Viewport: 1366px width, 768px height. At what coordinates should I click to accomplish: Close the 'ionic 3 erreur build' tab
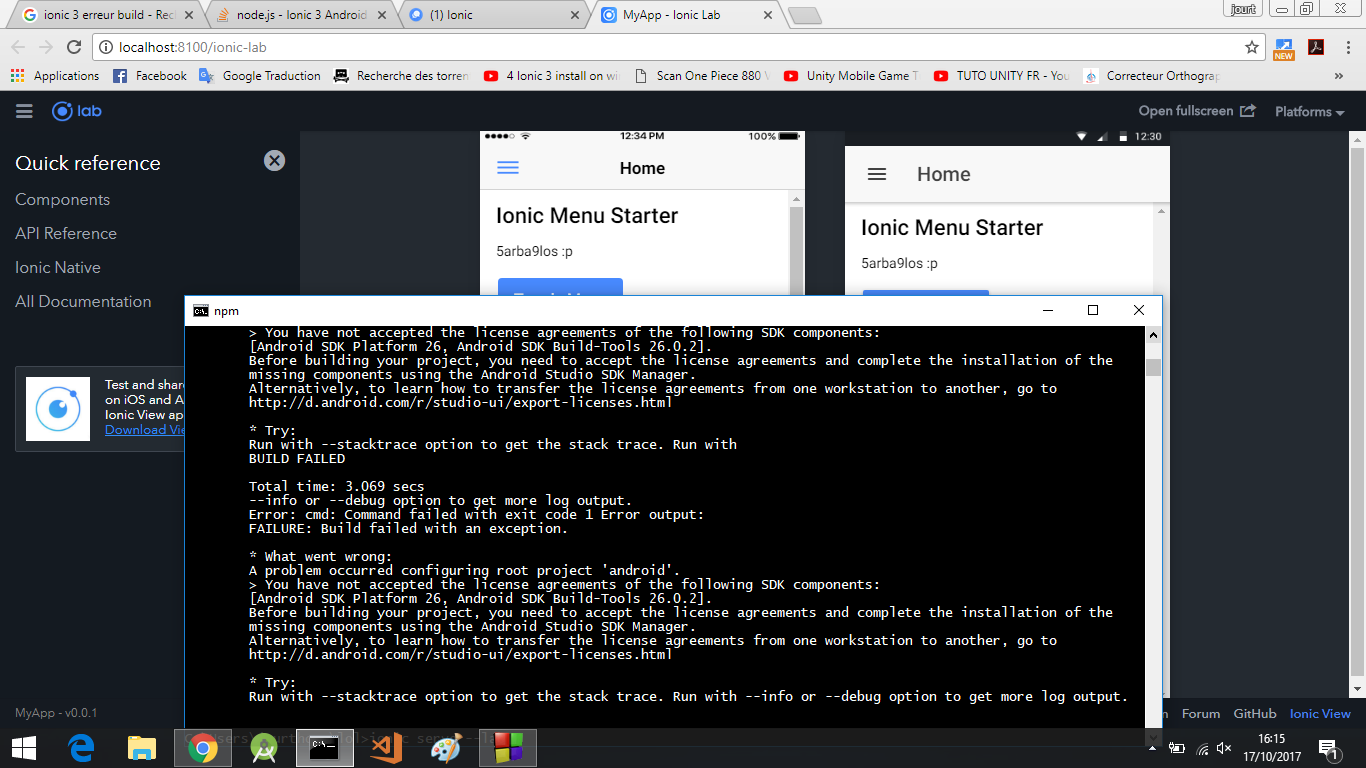point(188,15)
